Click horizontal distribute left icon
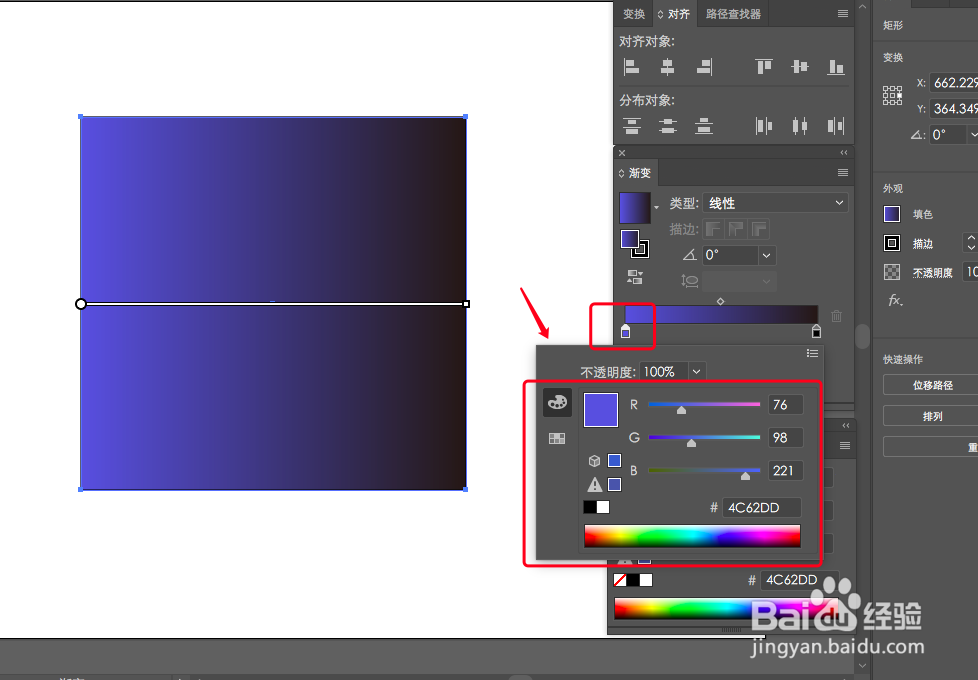The width and height of the screenshot is (978, 680). pyautogui.click(x=763, y=126)
